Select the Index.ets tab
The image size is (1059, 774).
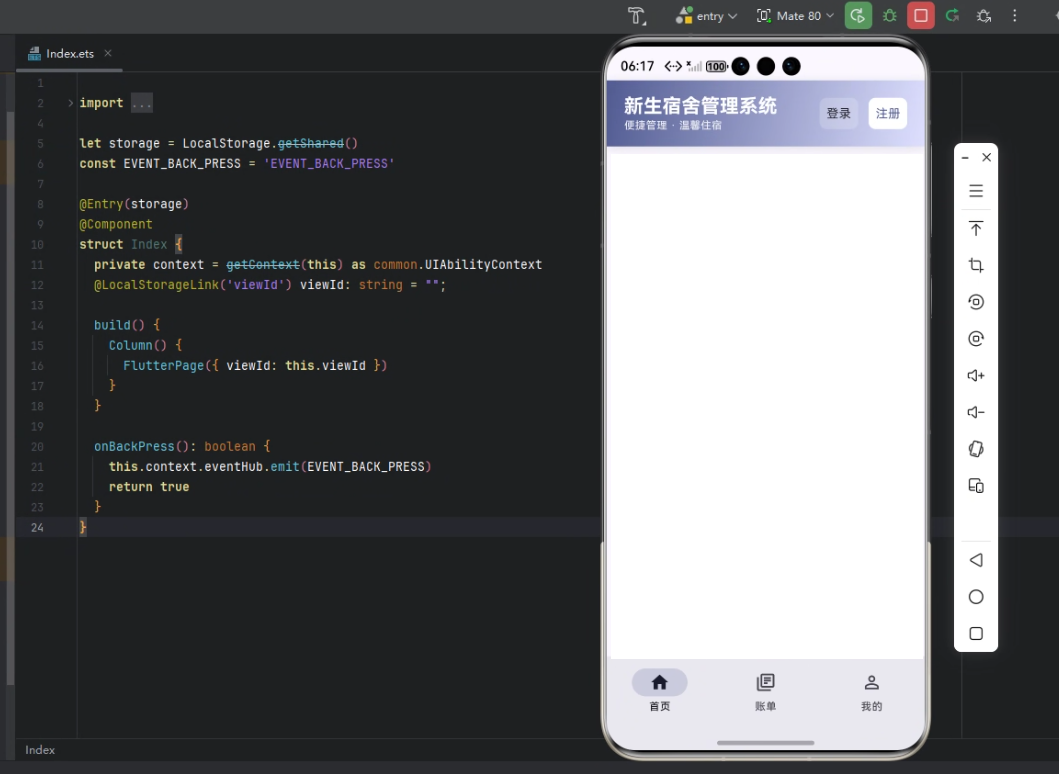point(70,53)
